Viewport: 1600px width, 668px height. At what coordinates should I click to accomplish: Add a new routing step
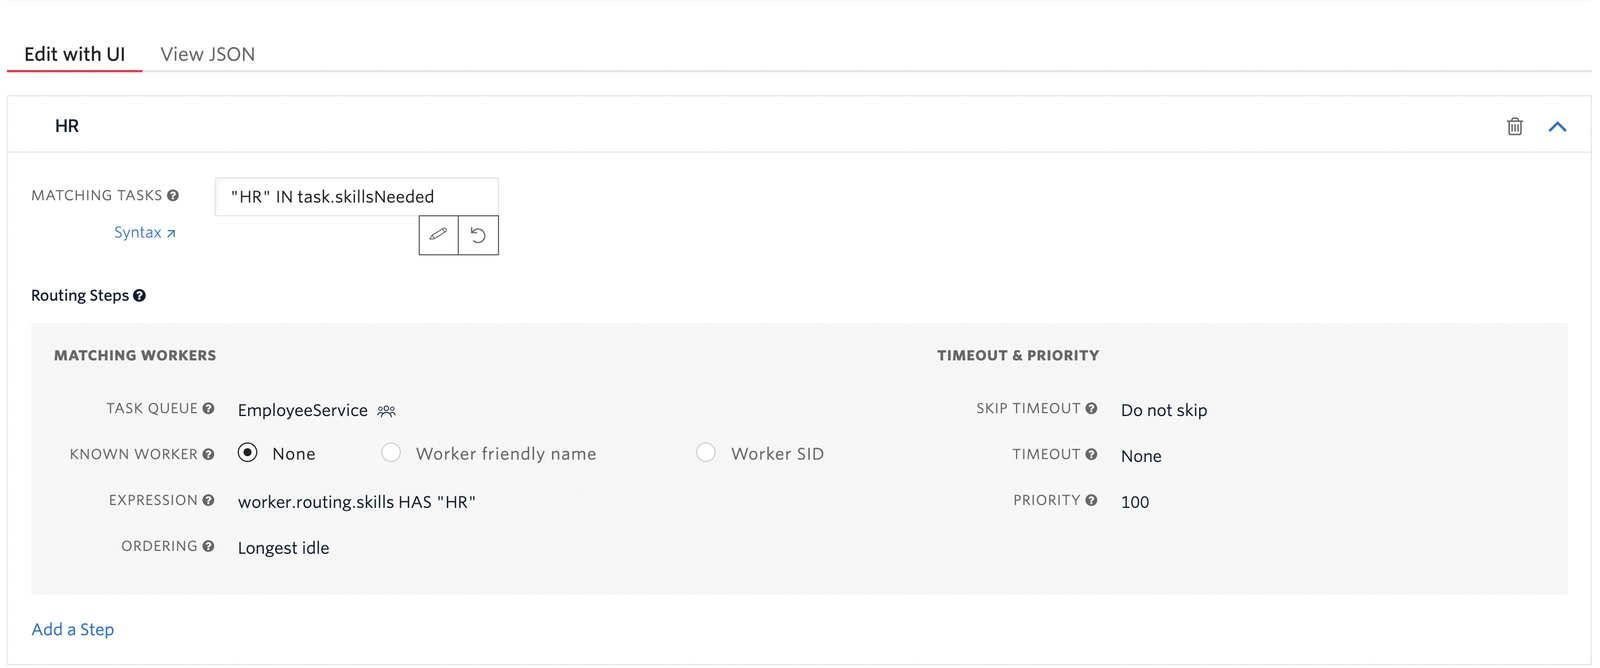(x=72, y=629)
